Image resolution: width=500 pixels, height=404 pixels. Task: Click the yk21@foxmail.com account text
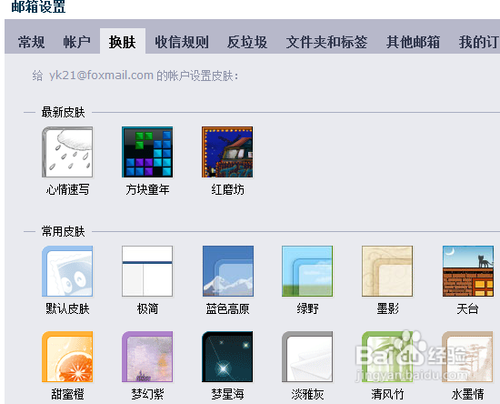click(101, 75)
